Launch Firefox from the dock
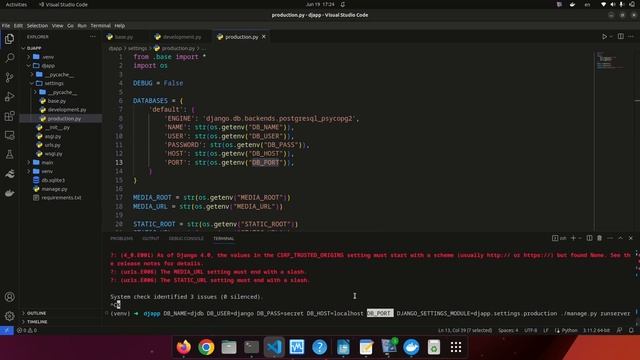This screenshot has height=360, width=640. [184, 347]
